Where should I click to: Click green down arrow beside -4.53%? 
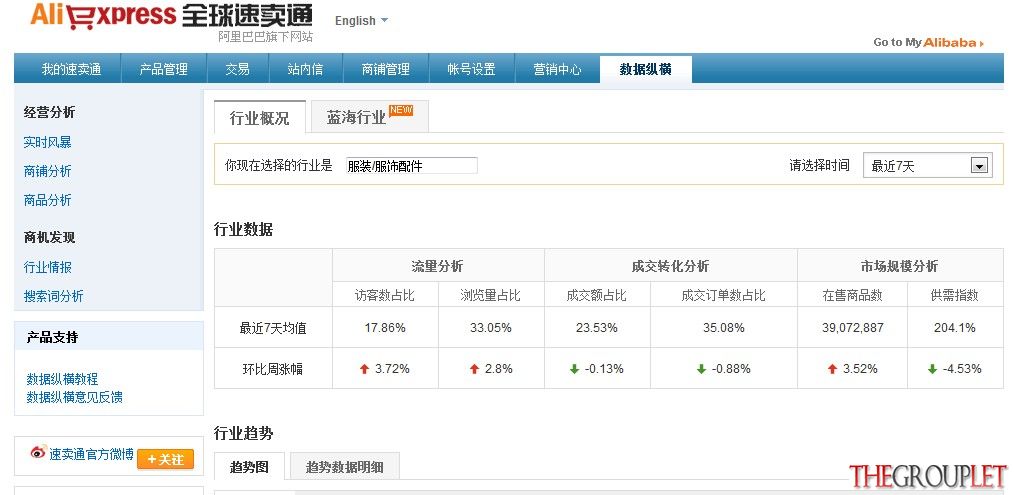click(x=932, y=369)
